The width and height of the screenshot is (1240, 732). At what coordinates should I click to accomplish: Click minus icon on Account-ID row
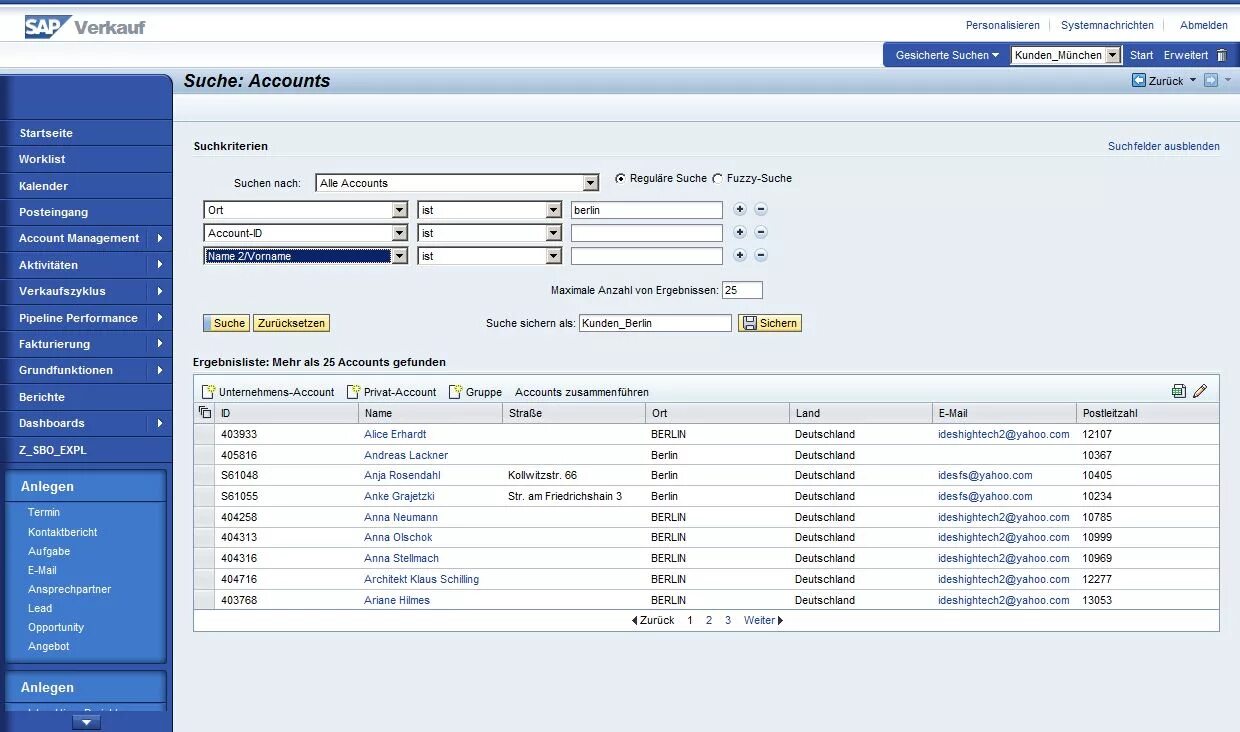(760, 232)
